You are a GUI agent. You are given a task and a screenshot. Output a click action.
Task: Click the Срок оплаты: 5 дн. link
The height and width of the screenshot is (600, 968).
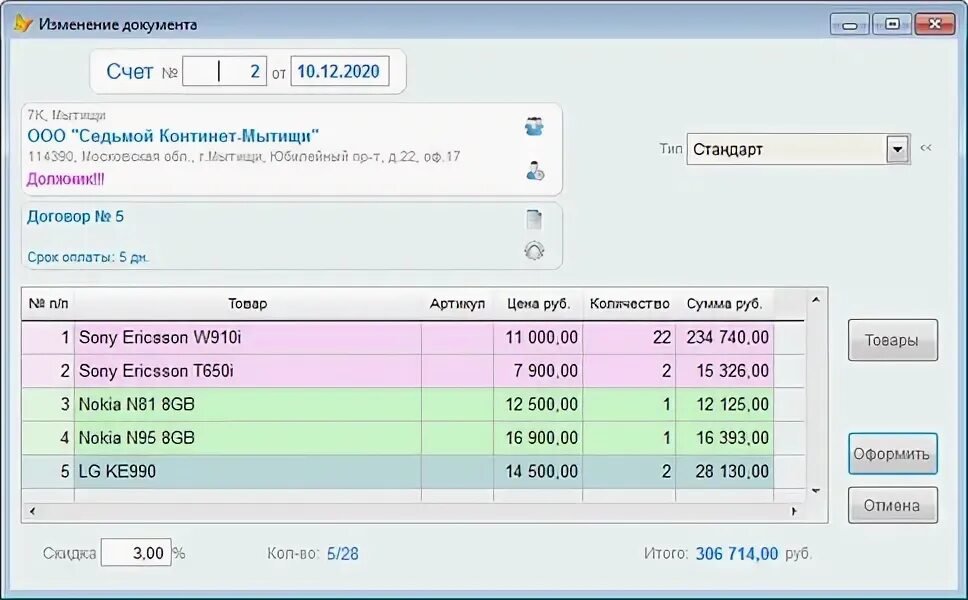point(88,257)
